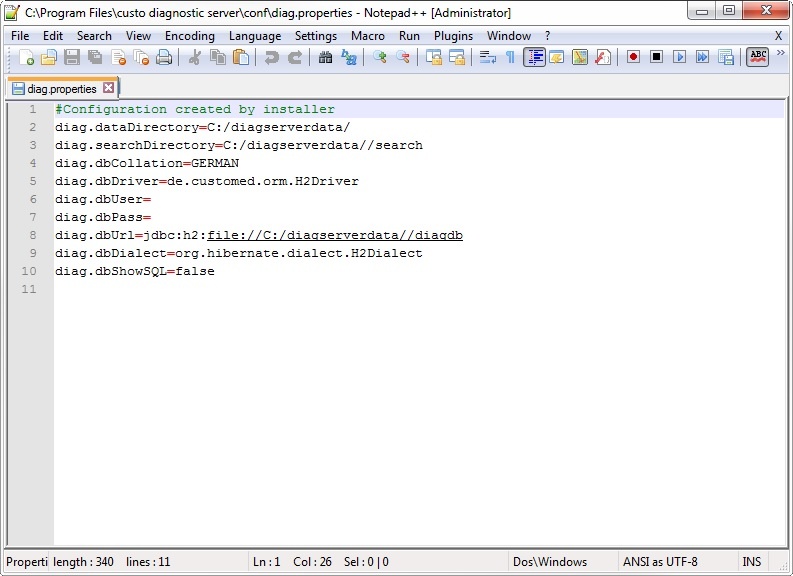Viewport: 793px width, 576px height.
Task: Click the 'ANSI as UTF-8' status field
Action: (660, 562)
